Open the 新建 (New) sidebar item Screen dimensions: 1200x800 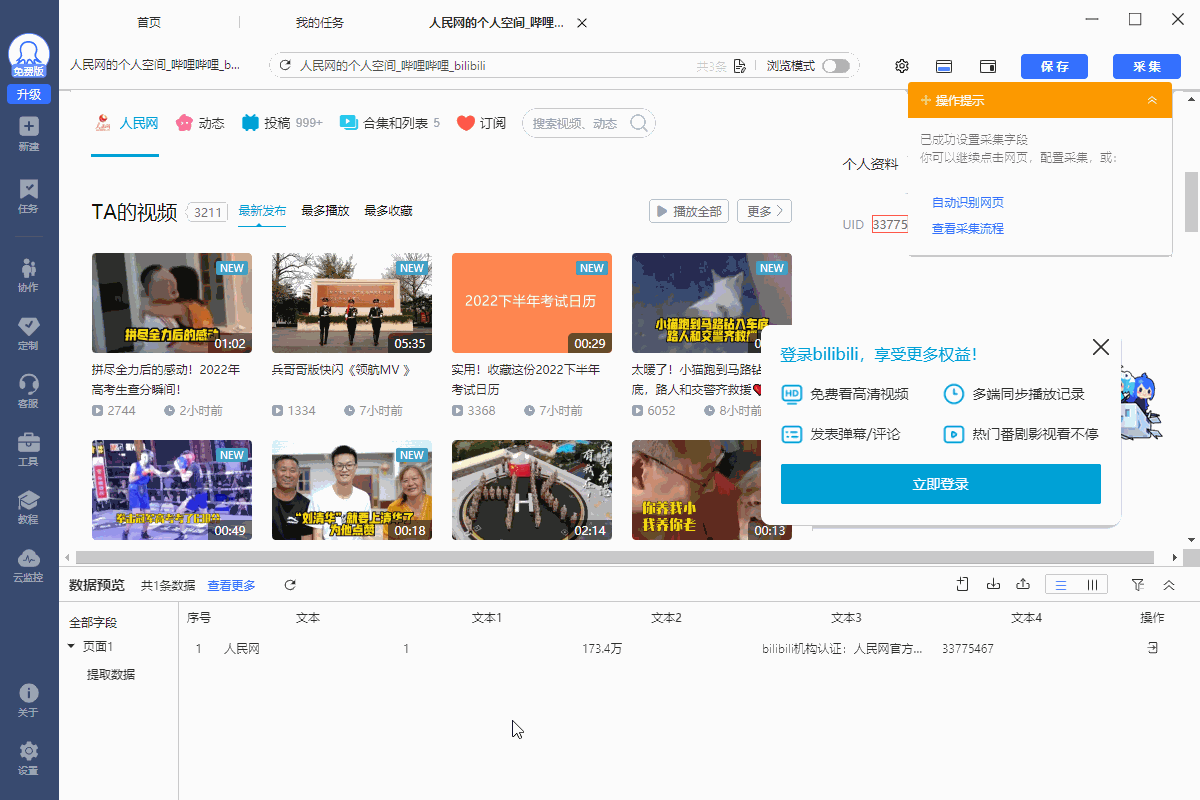point(28,134)
